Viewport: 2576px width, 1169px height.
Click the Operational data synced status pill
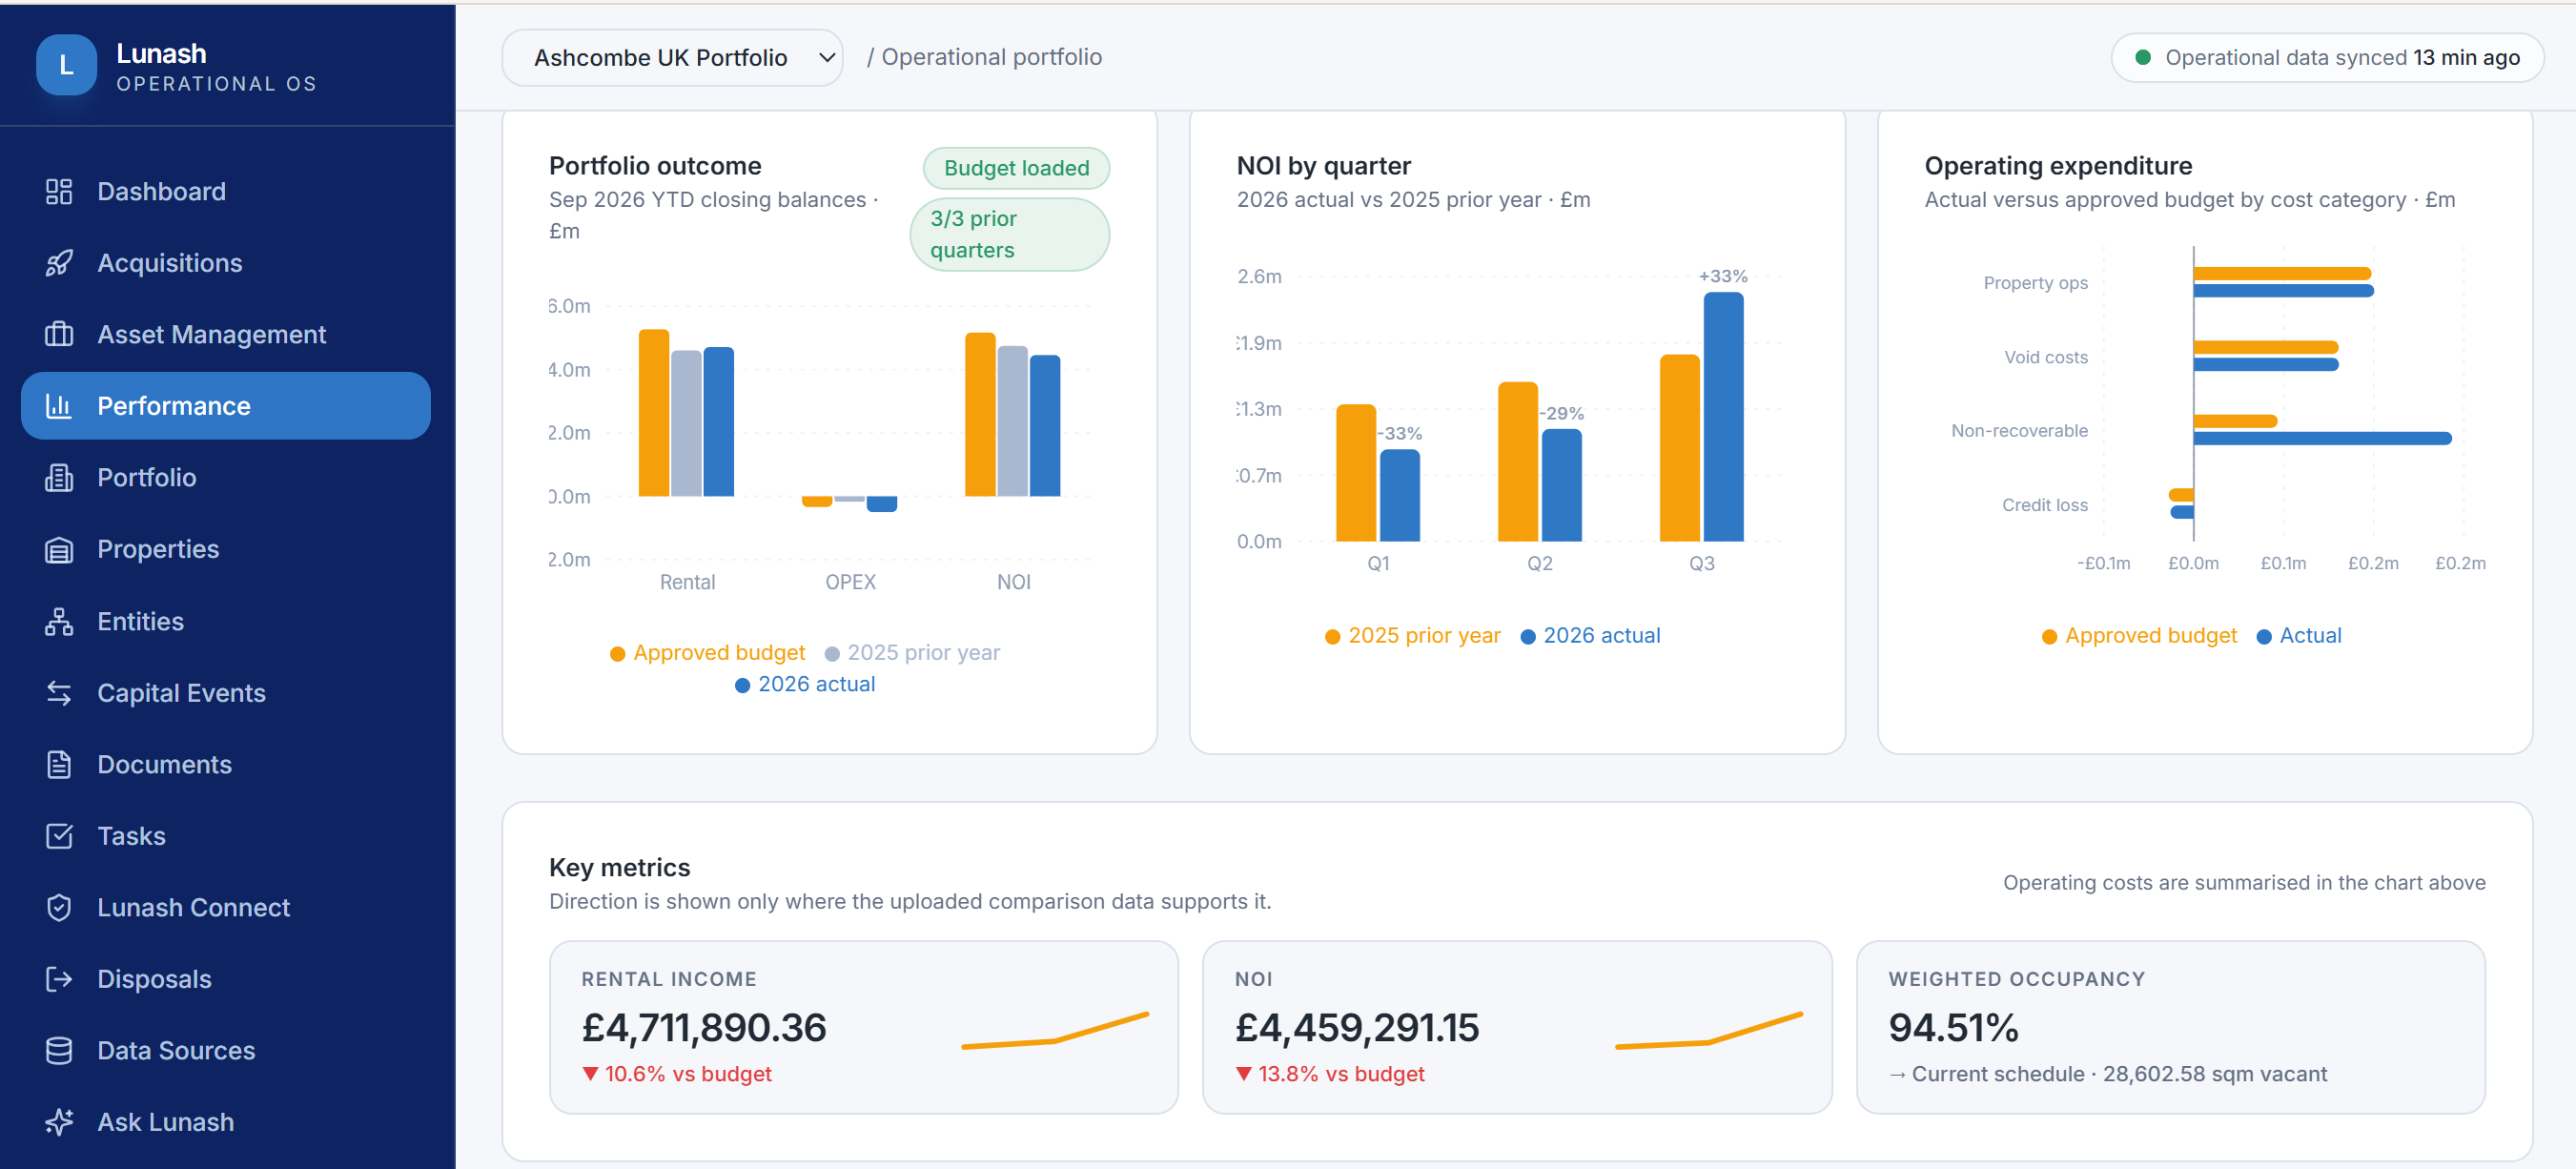click(x=2327, y=58)
